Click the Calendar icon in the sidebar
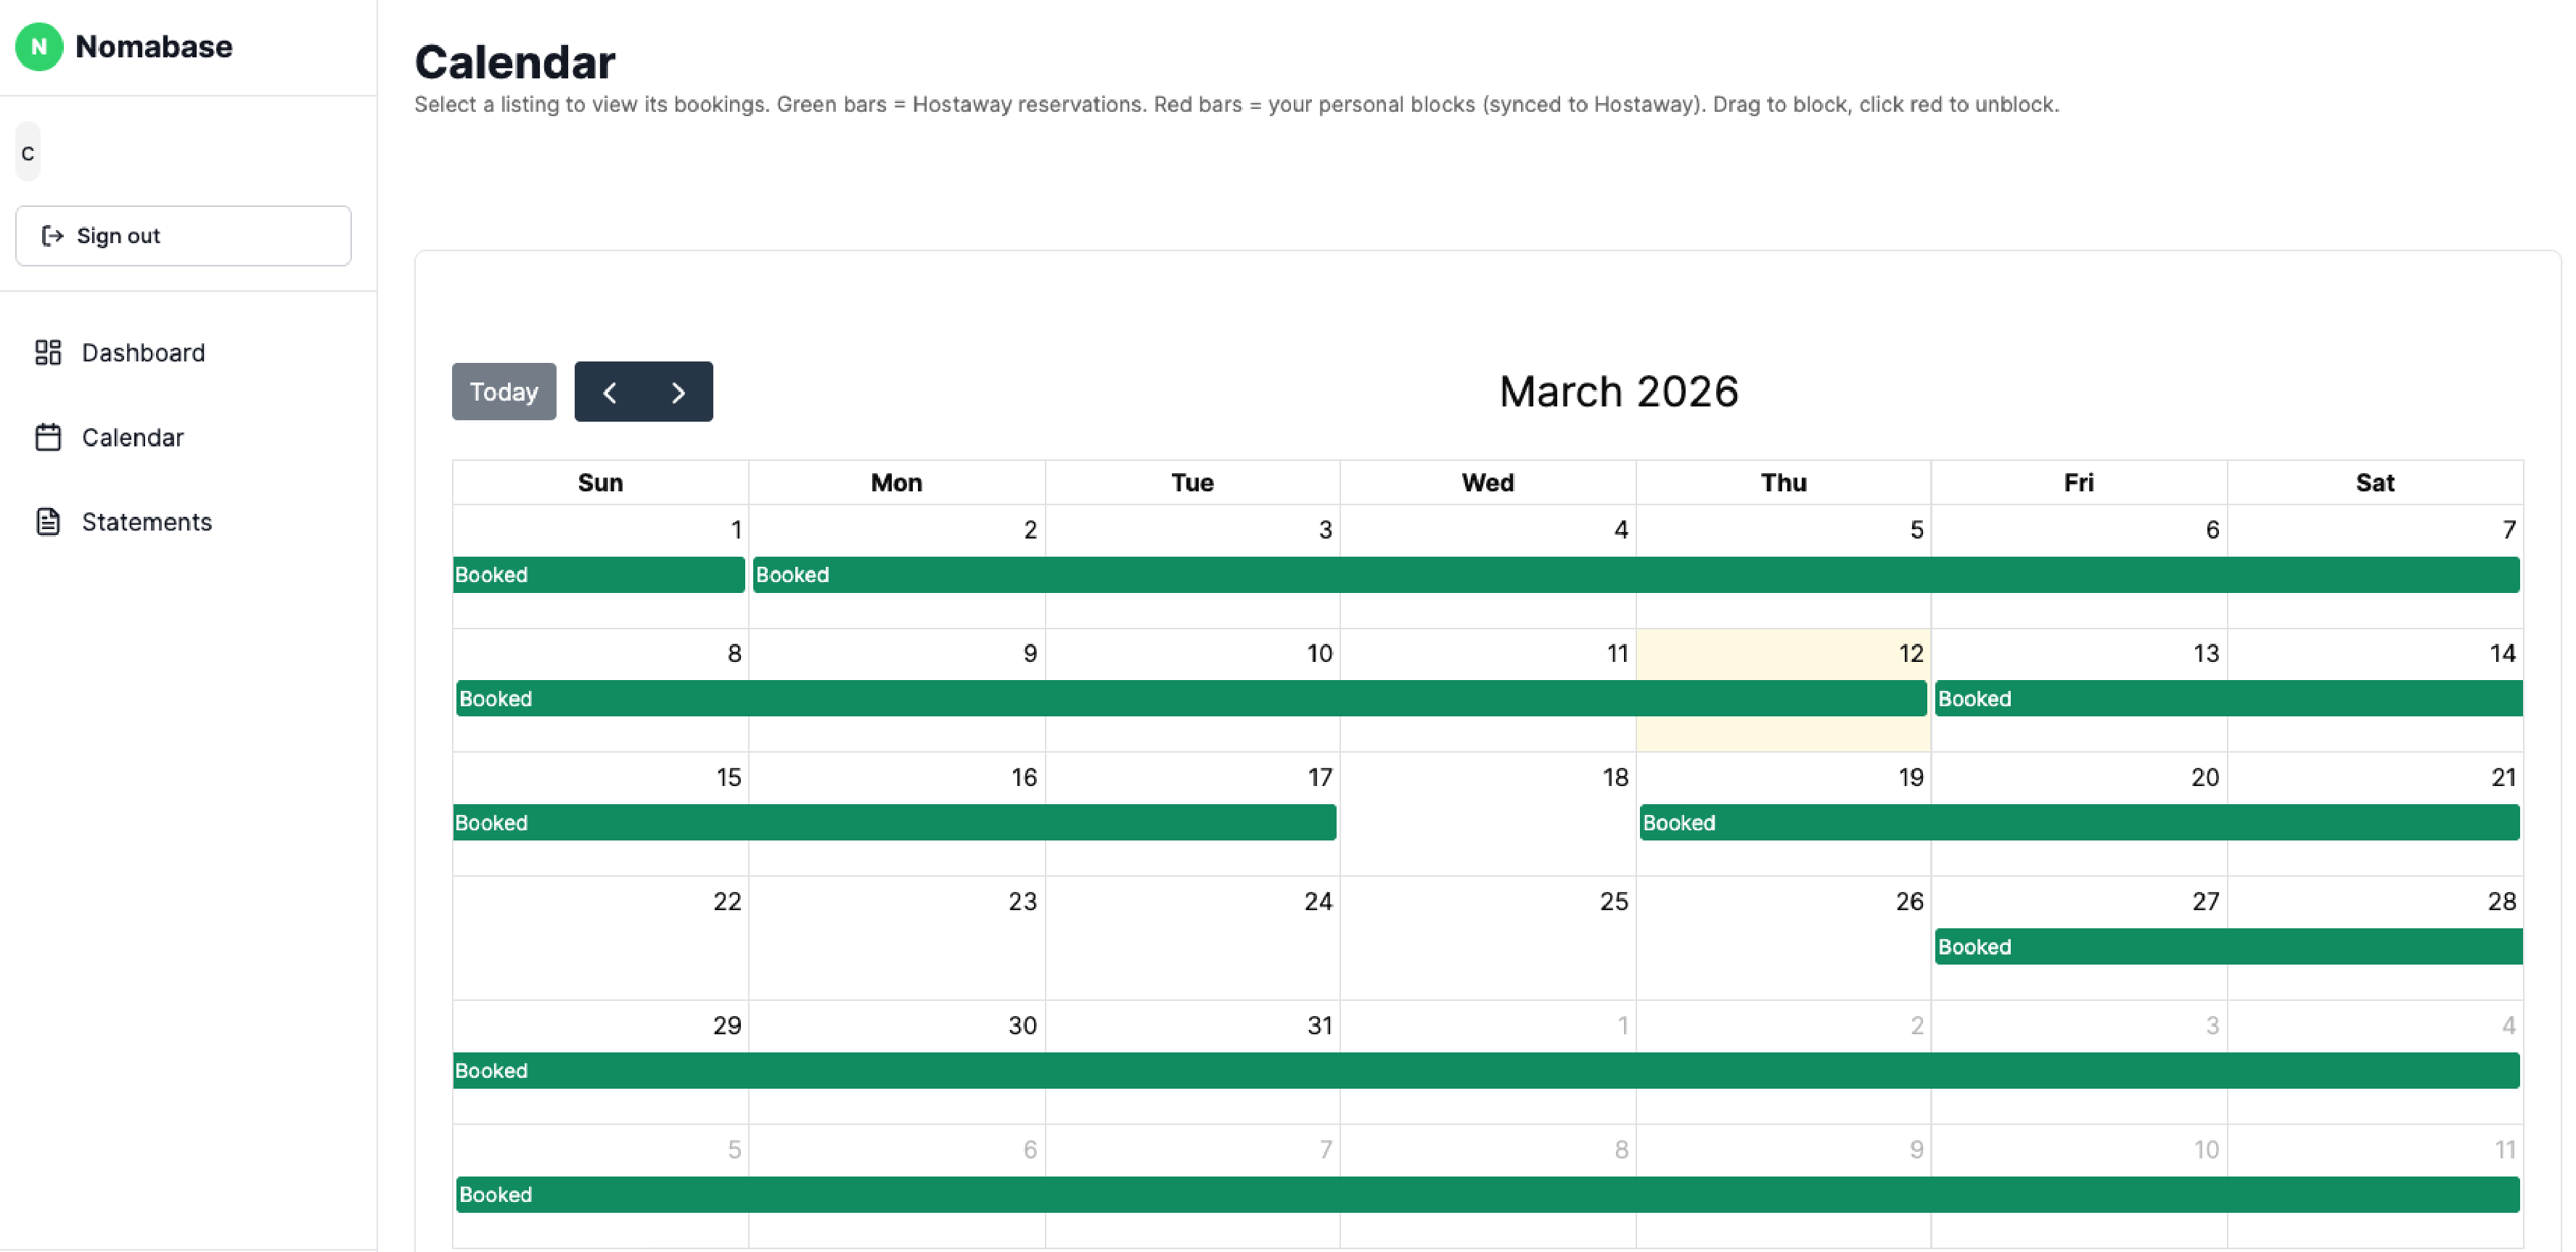2576x1252 pixels. pyautogui.click(x=48, y=437)
